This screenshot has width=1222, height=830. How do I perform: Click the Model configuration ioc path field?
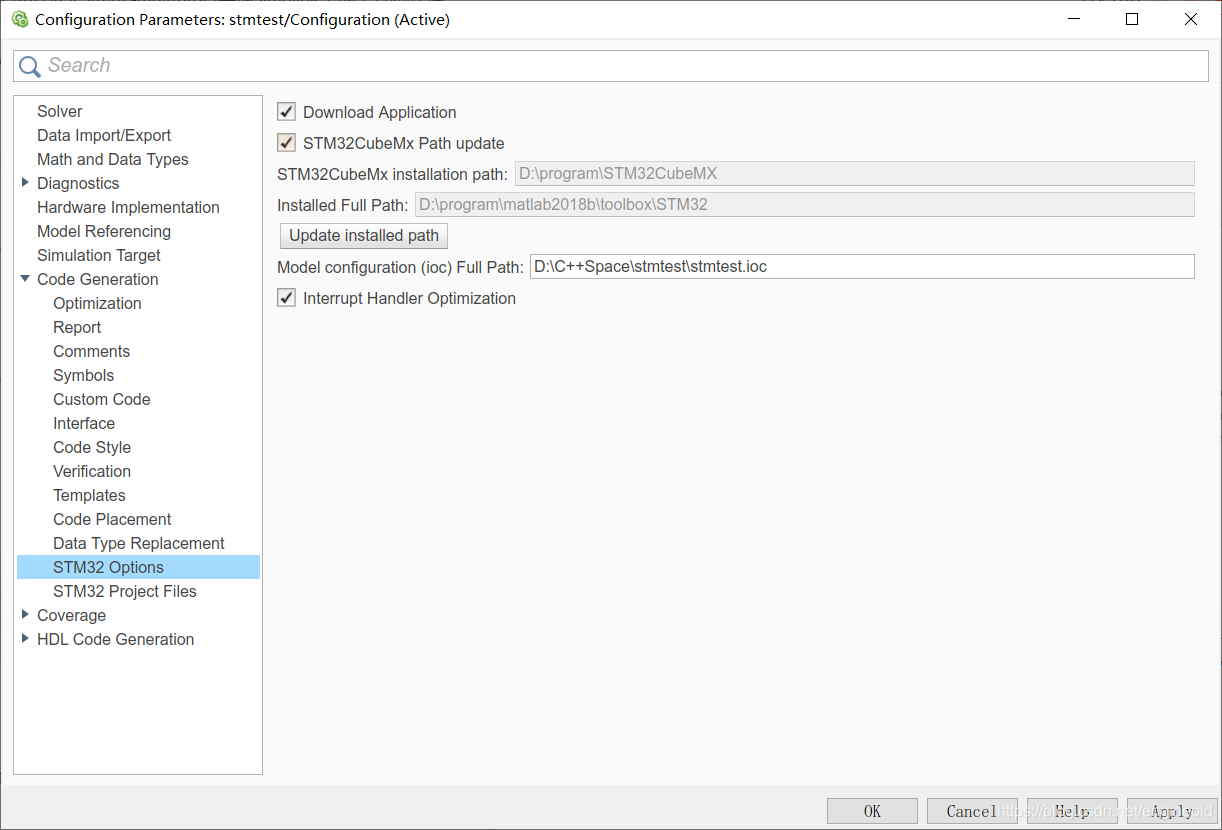point(862,267)
